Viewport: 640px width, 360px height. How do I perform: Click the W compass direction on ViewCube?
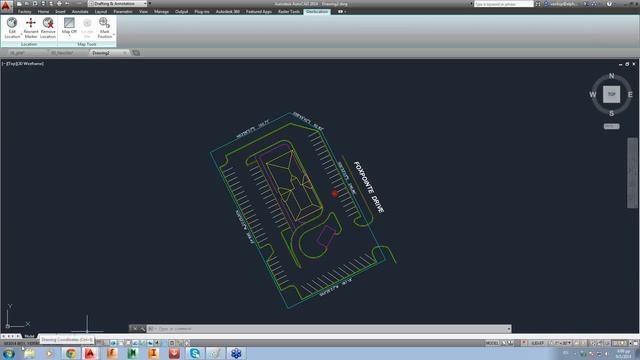[x=593, y=95]
